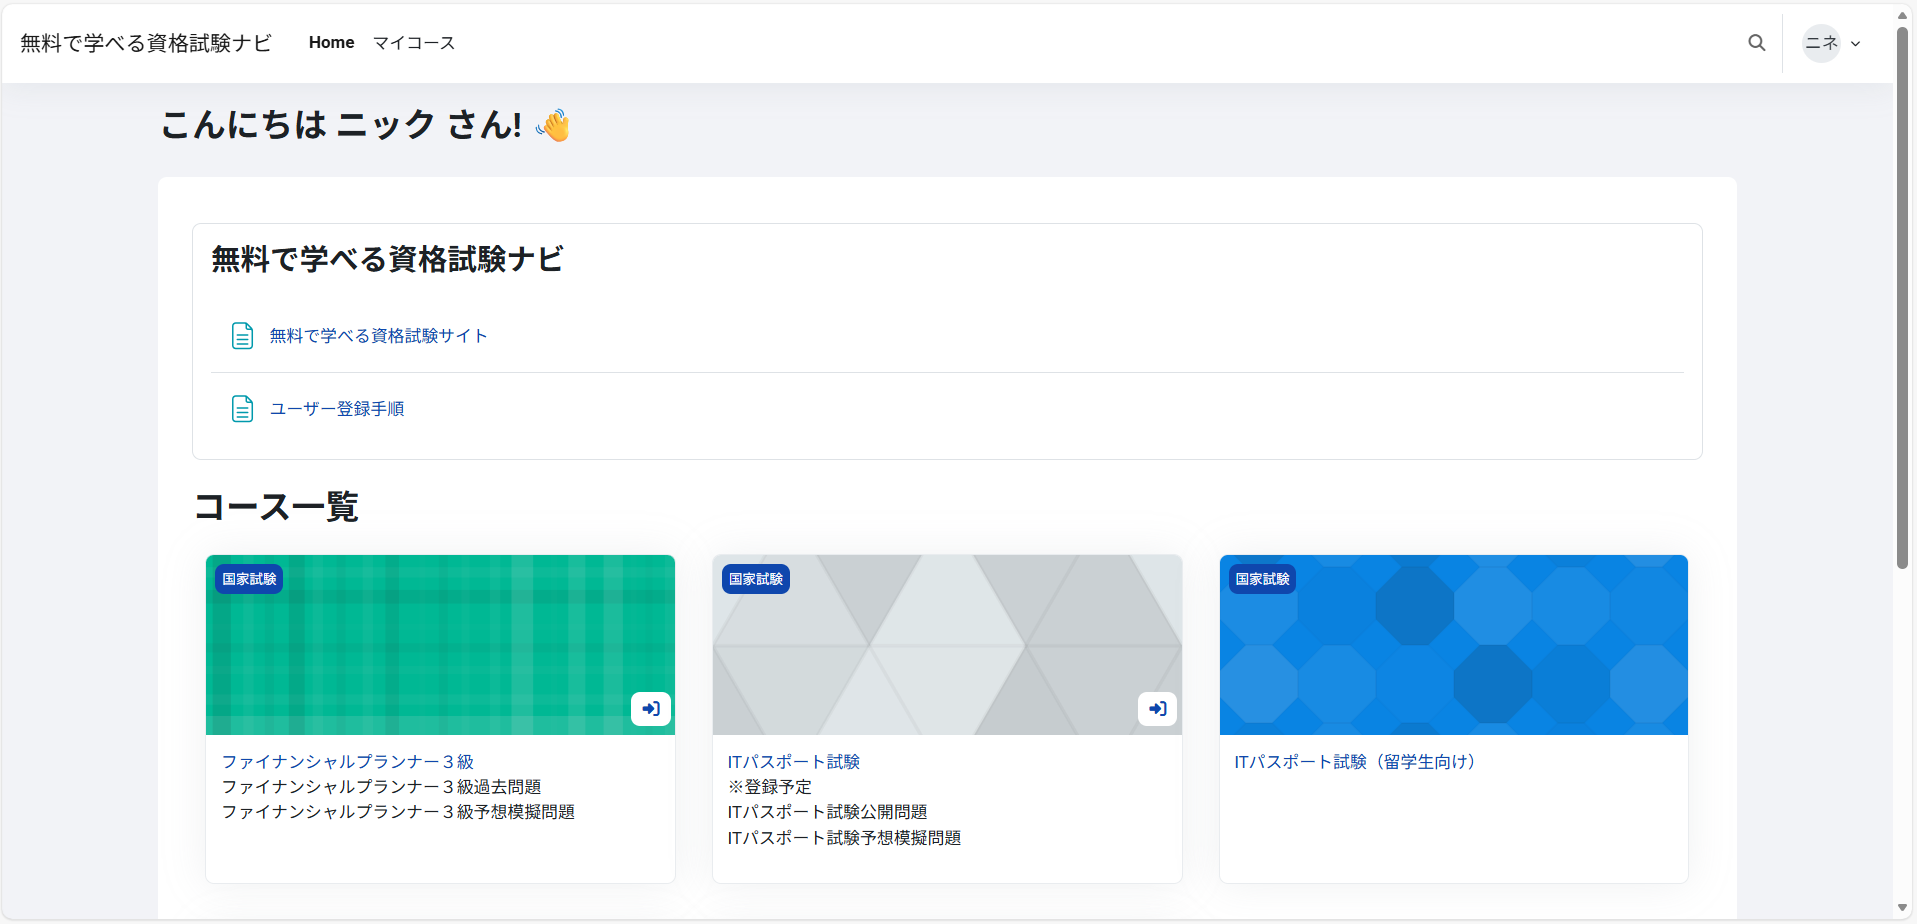Screen dimensions: 1917x924
Task: Click the ニネ user avatar
Action: [1821, 43]
